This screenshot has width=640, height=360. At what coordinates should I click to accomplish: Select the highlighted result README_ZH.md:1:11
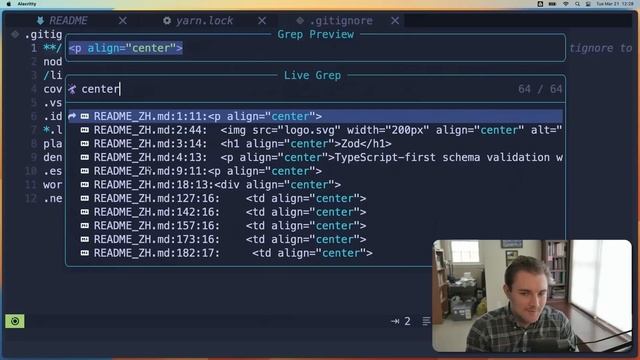tap(315, 116)
